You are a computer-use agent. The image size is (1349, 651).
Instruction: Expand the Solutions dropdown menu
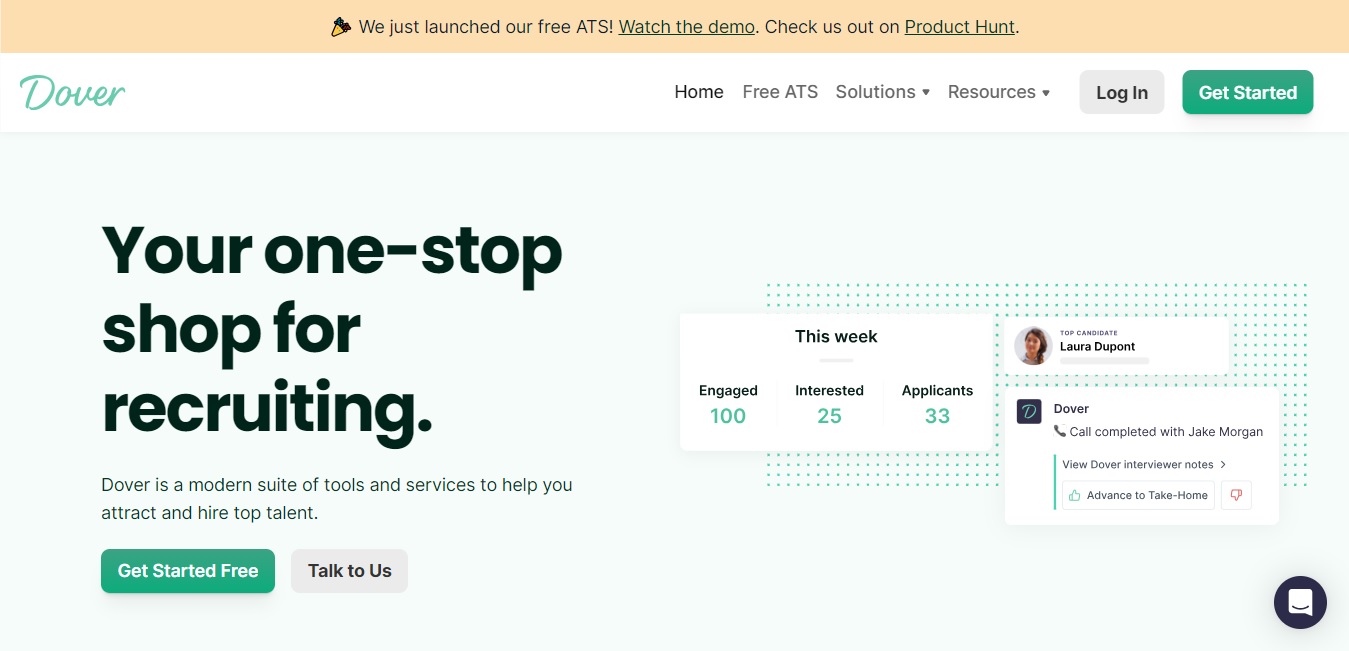tap(883, 92)
